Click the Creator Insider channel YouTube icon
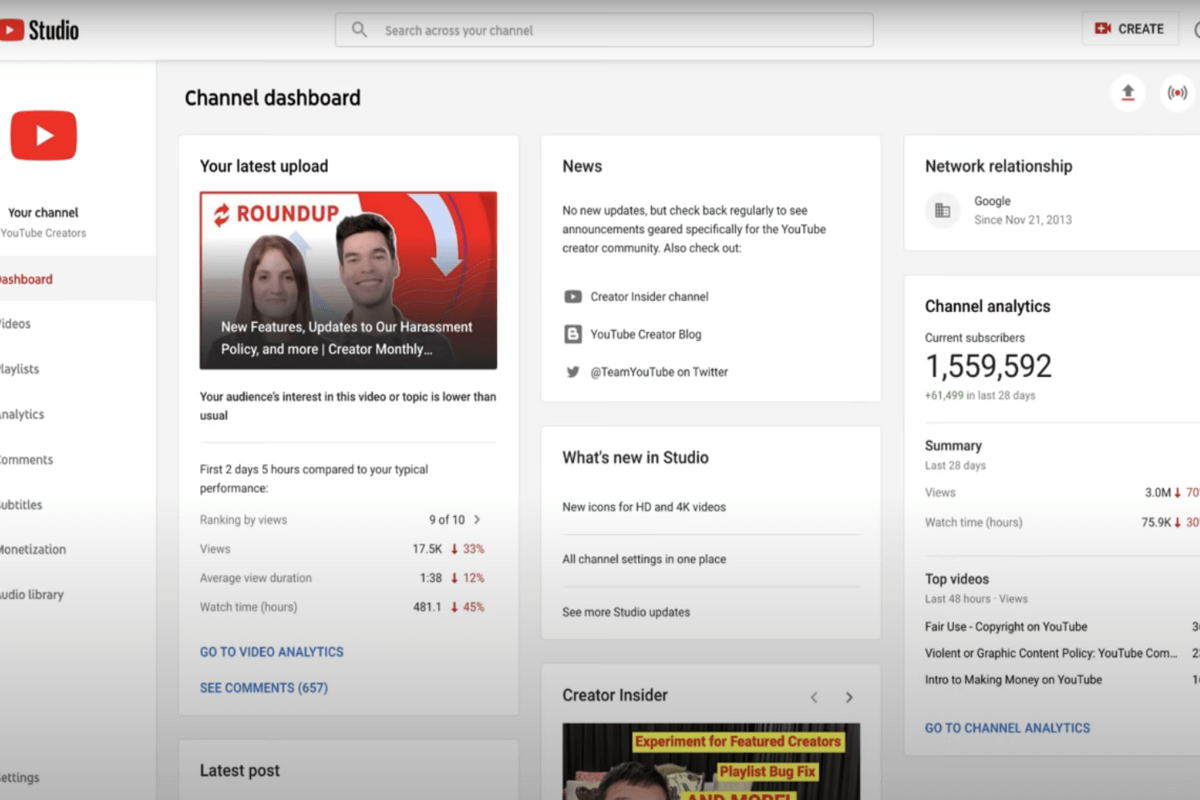1200x800 pixels. coord(573,297)
